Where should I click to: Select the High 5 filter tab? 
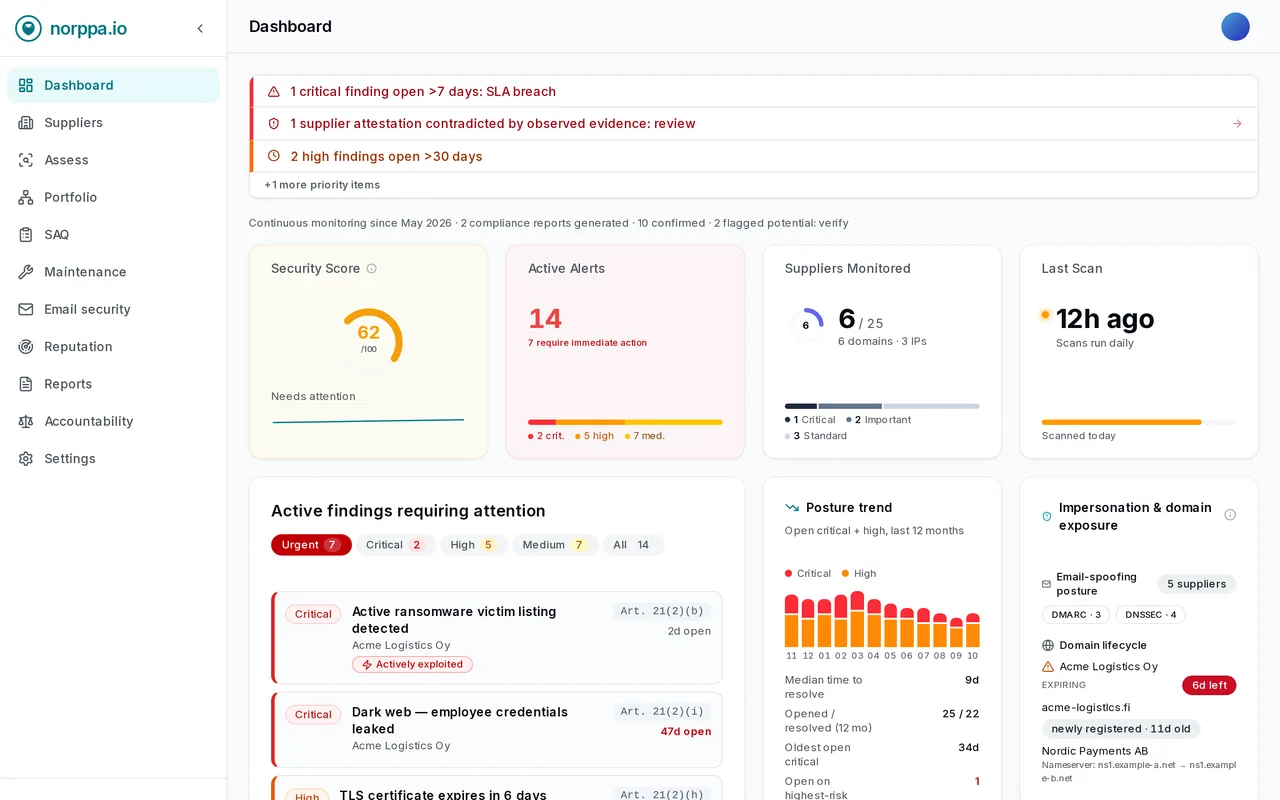click(474, 545)
